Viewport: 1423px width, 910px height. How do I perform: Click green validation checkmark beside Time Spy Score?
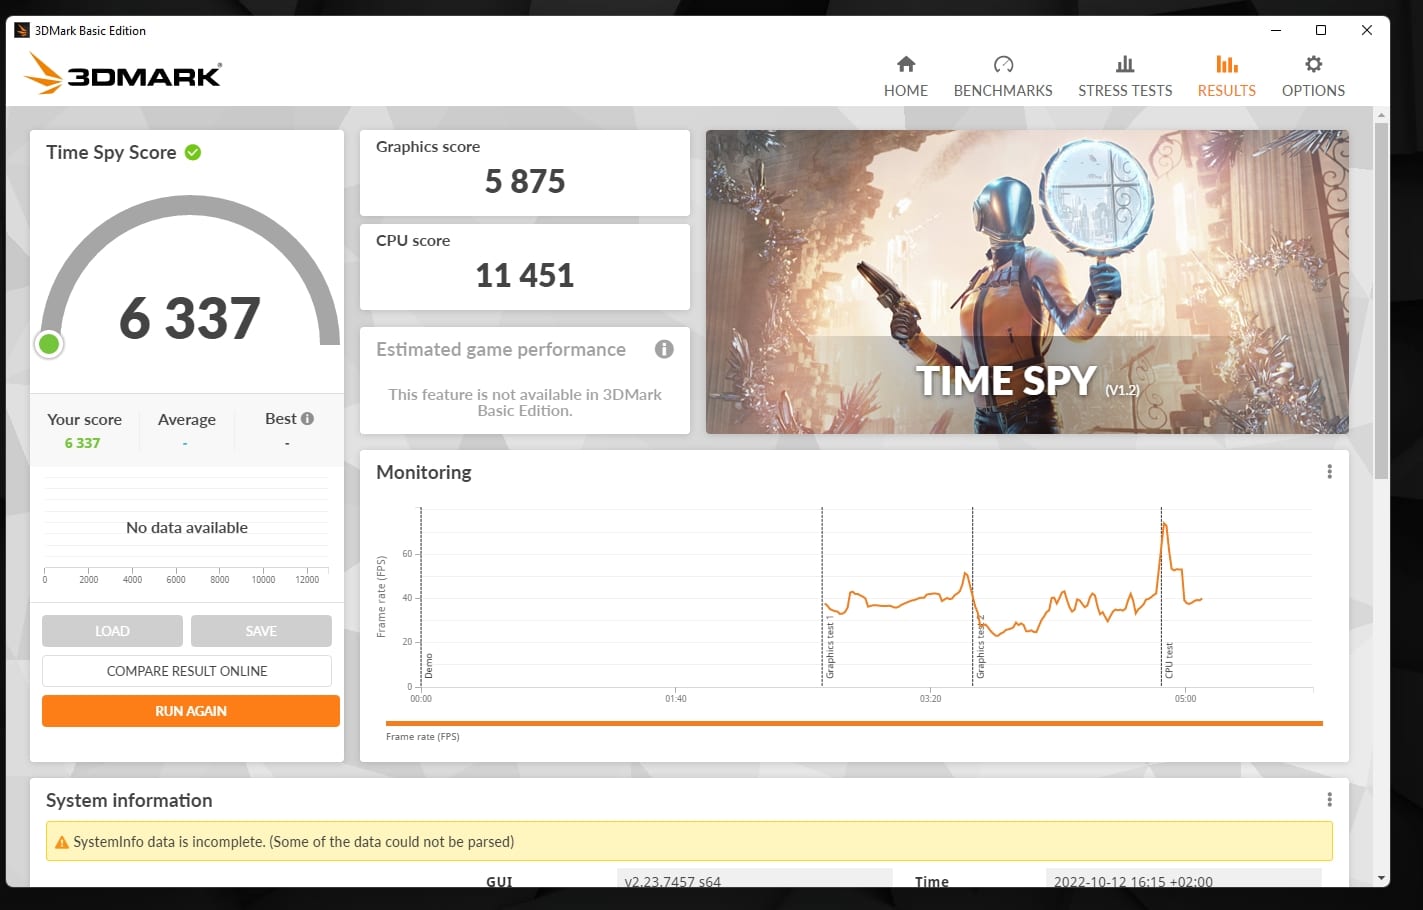coord(193,152)
